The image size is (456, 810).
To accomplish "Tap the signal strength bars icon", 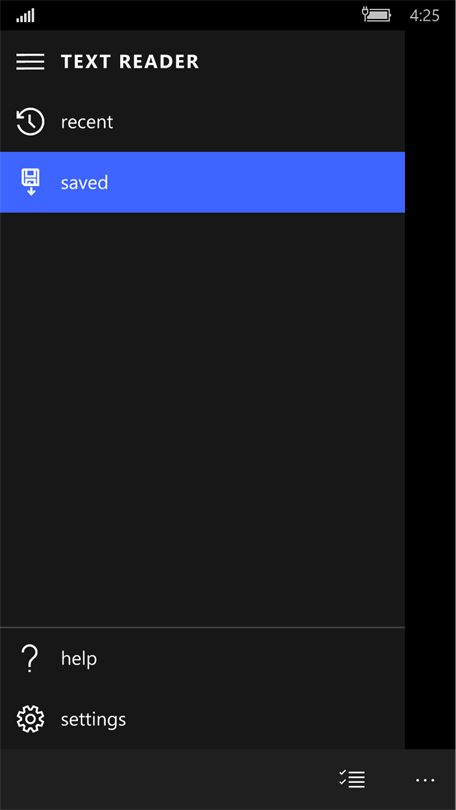I will (25, 16).
